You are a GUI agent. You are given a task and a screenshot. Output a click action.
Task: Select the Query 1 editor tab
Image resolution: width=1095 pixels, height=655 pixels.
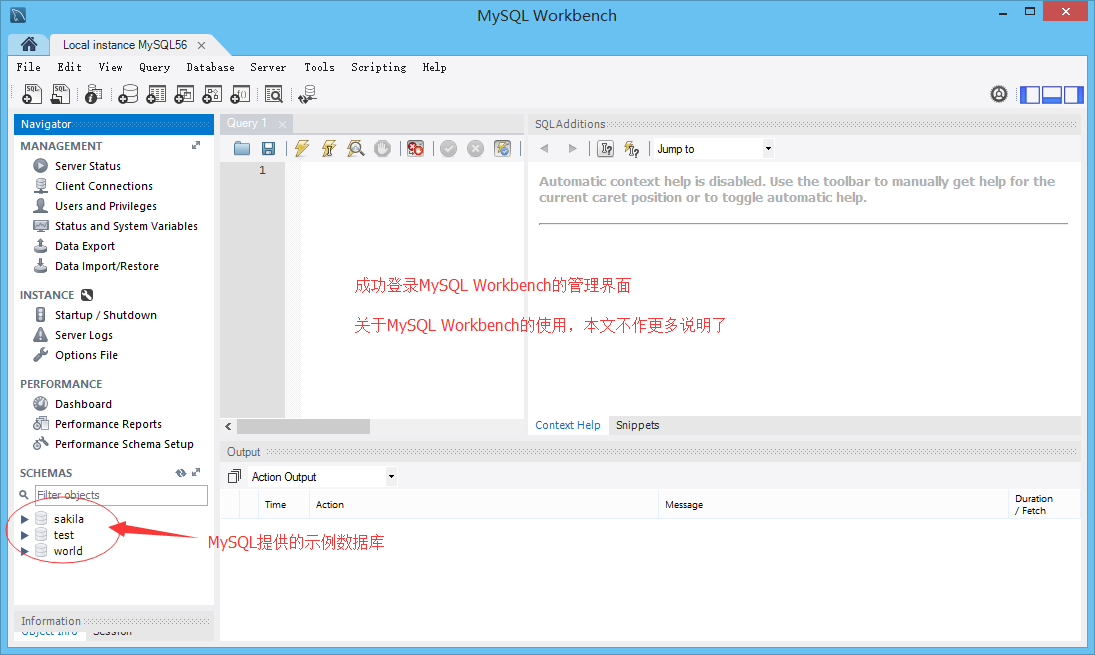(x=247, y=123)
